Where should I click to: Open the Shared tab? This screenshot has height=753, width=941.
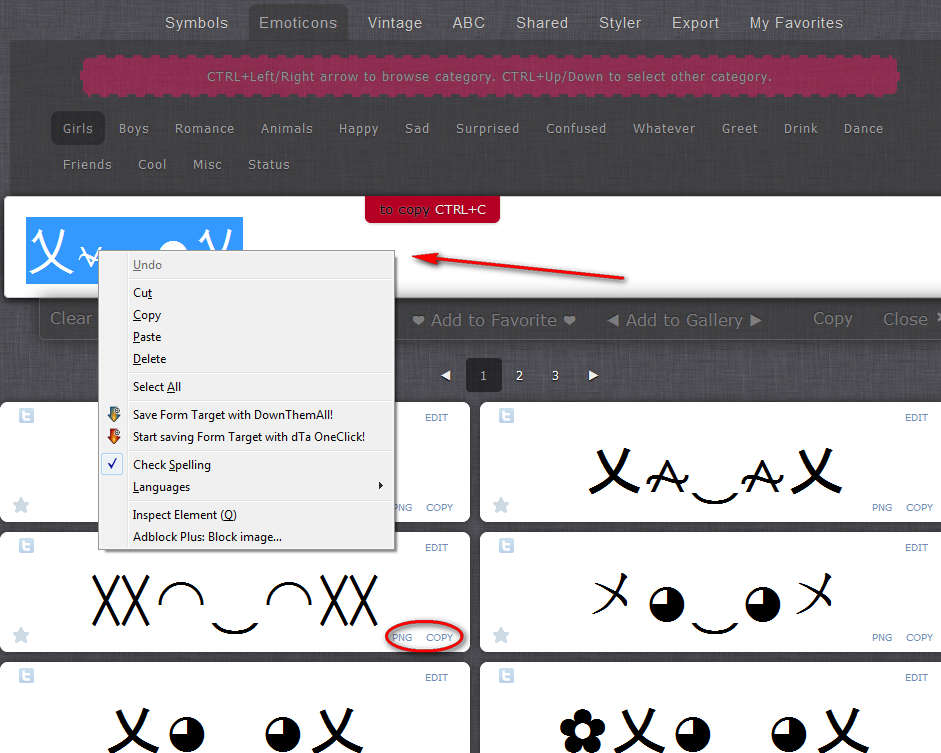542,23
